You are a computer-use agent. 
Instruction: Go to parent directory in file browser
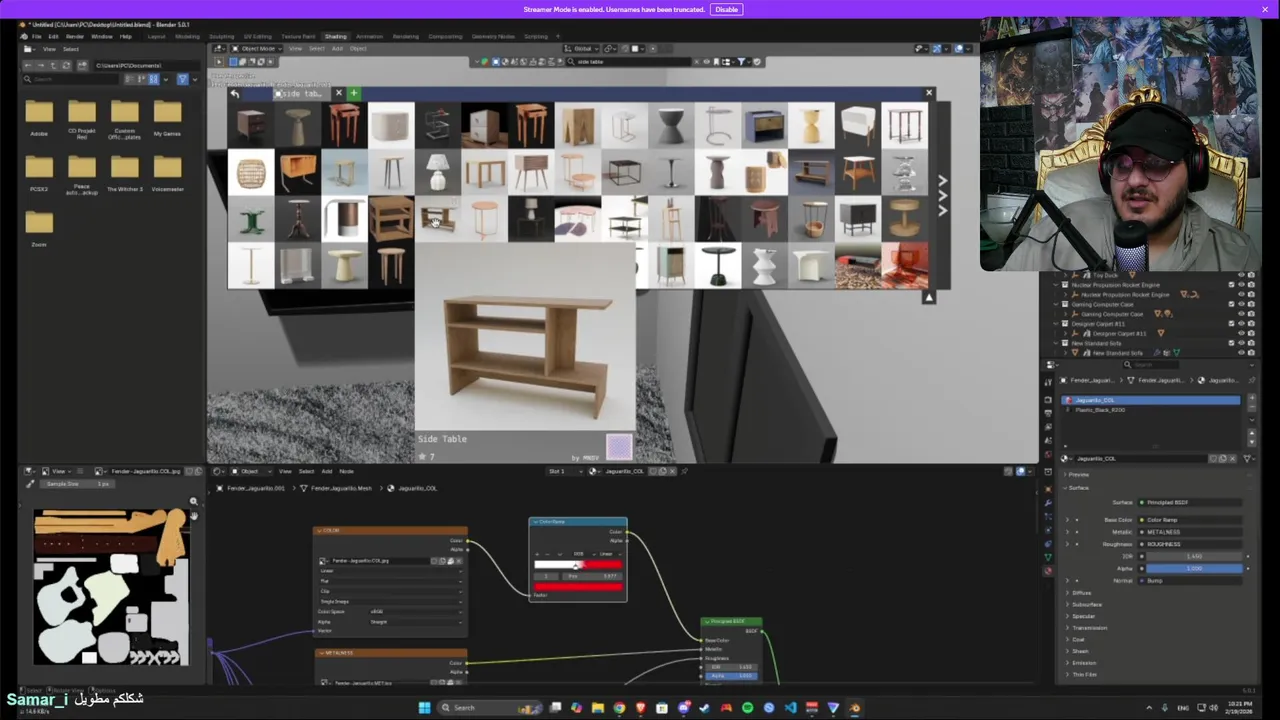55,65
